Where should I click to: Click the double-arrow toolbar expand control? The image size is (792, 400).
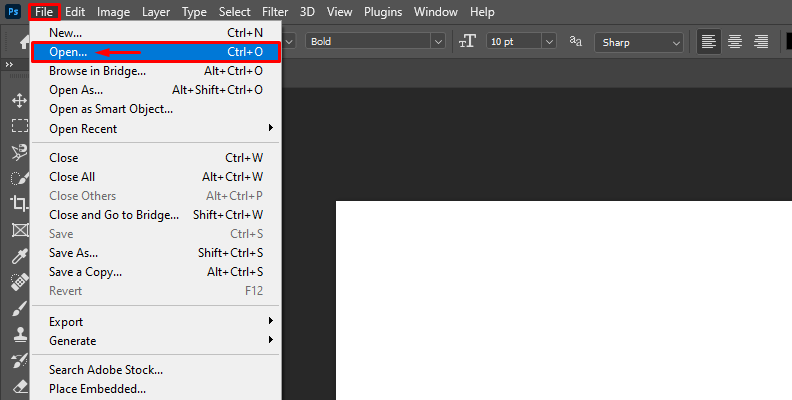tap(10, 65)
